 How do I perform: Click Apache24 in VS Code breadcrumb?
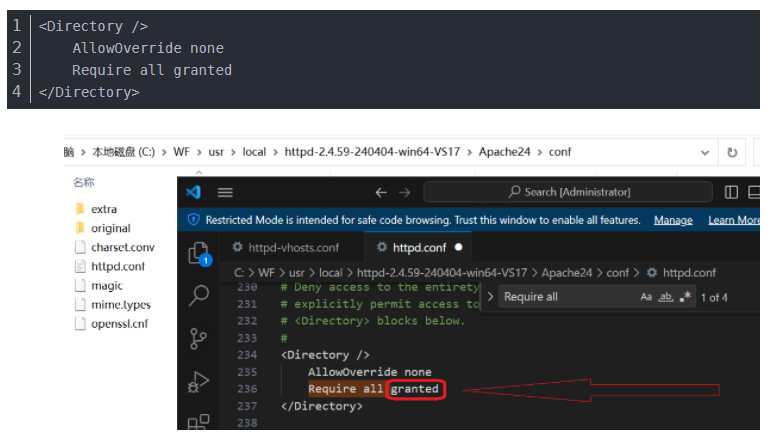(x=566, y=273)
